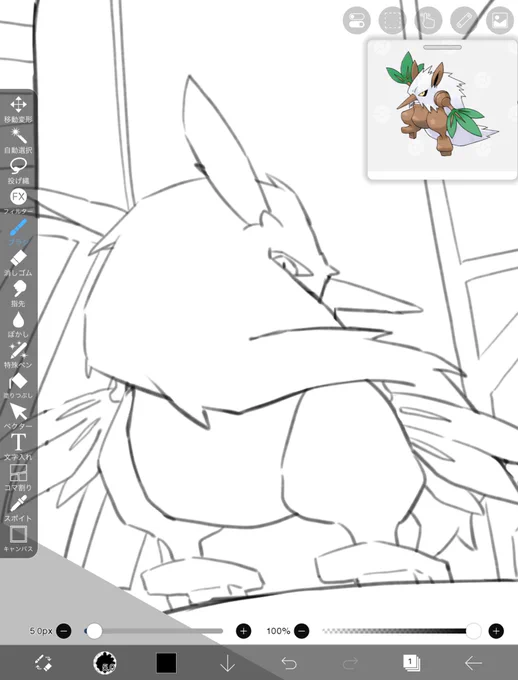Select the Eyedropper (スポイト) tool

(18, 509)
